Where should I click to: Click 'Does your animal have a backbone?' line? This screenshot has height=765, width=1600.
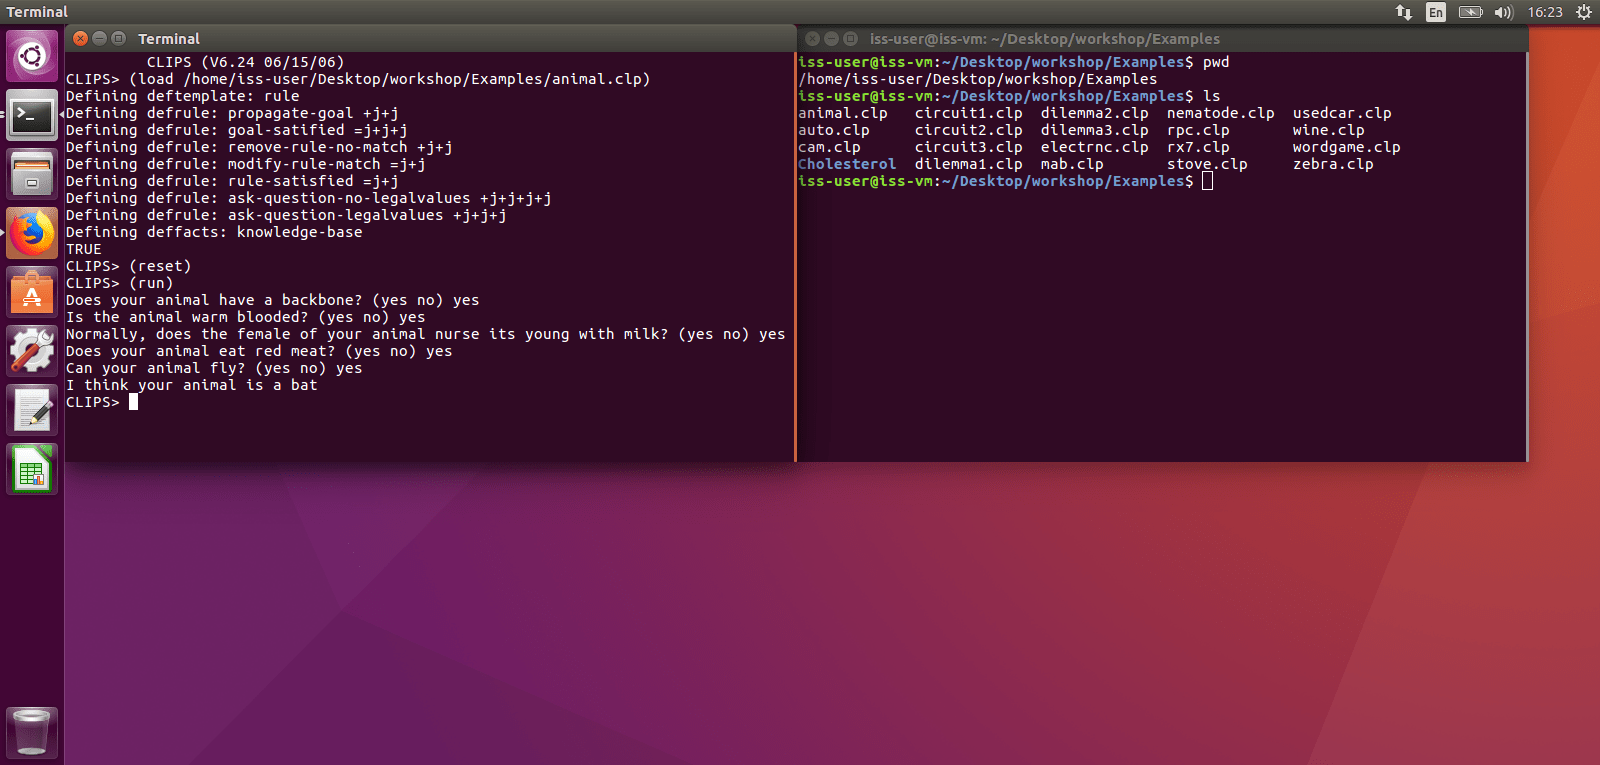(x=272, y=300)
